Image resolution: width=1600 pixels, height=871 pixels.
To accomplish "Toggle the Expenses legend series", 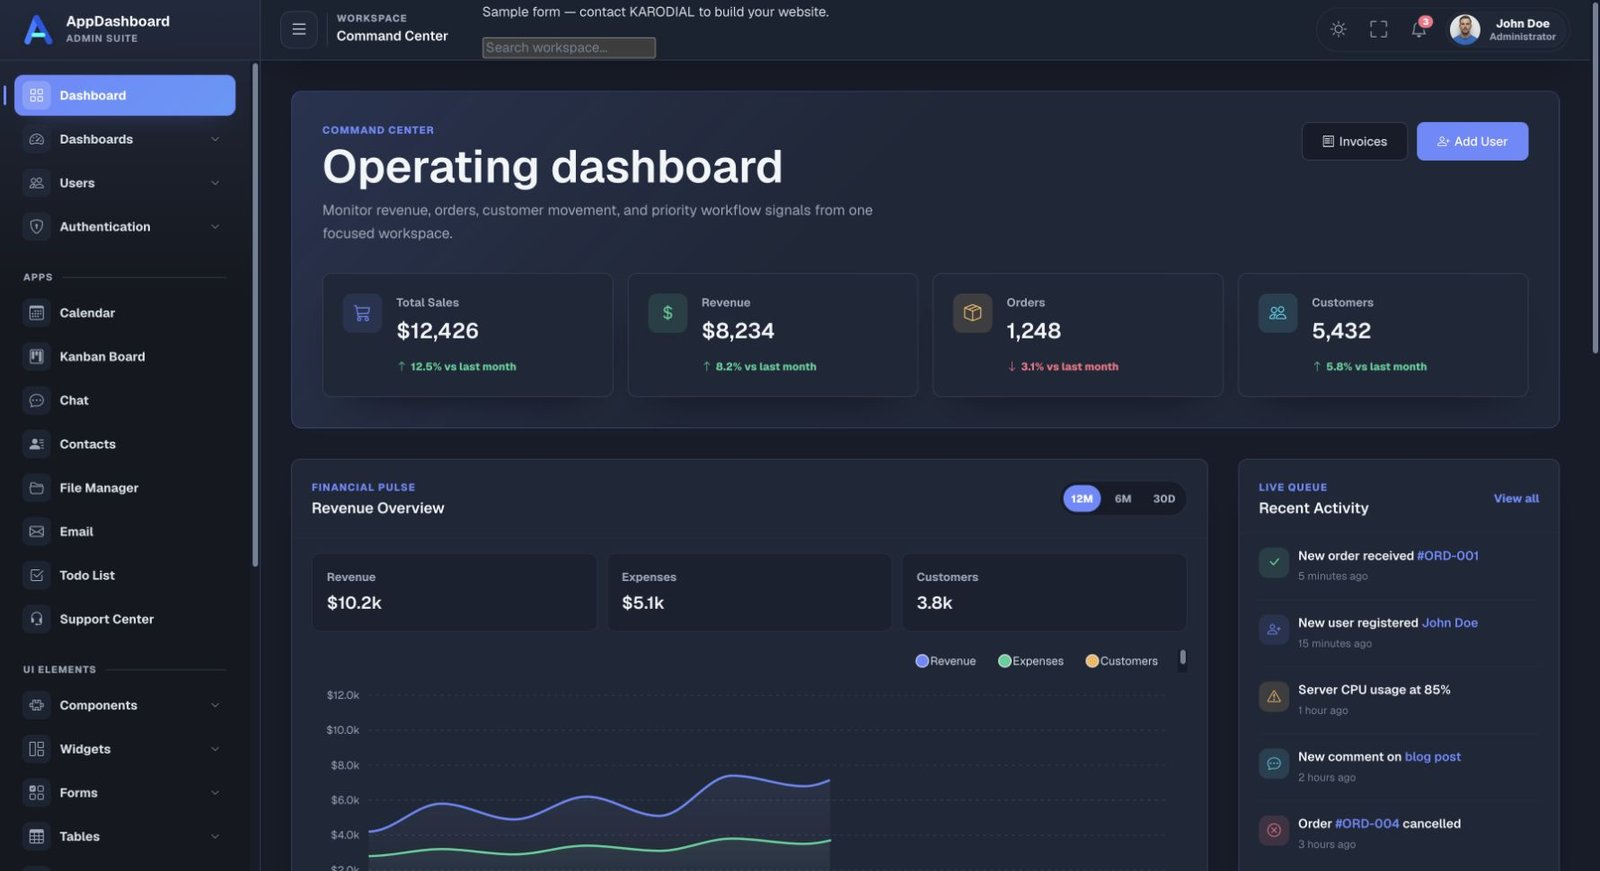I will tap(1031, 661).
